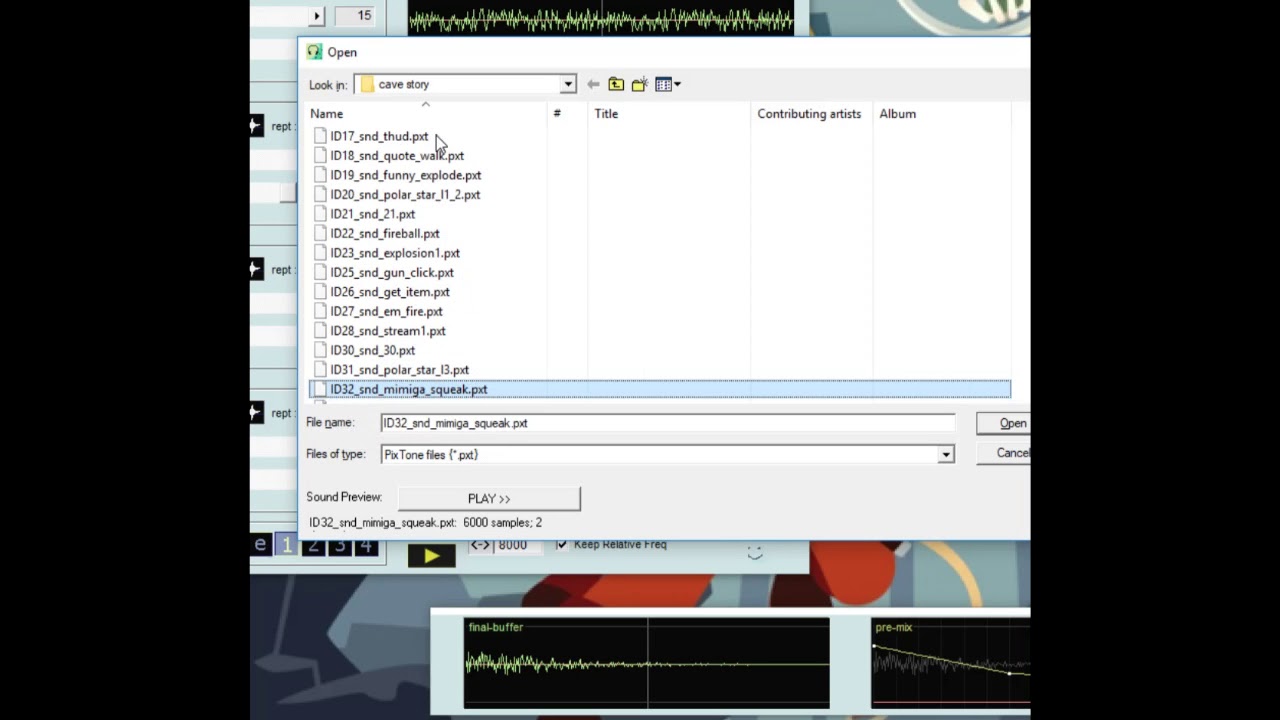
Task: Sort files by the Title column
Action: pos(606,114)
